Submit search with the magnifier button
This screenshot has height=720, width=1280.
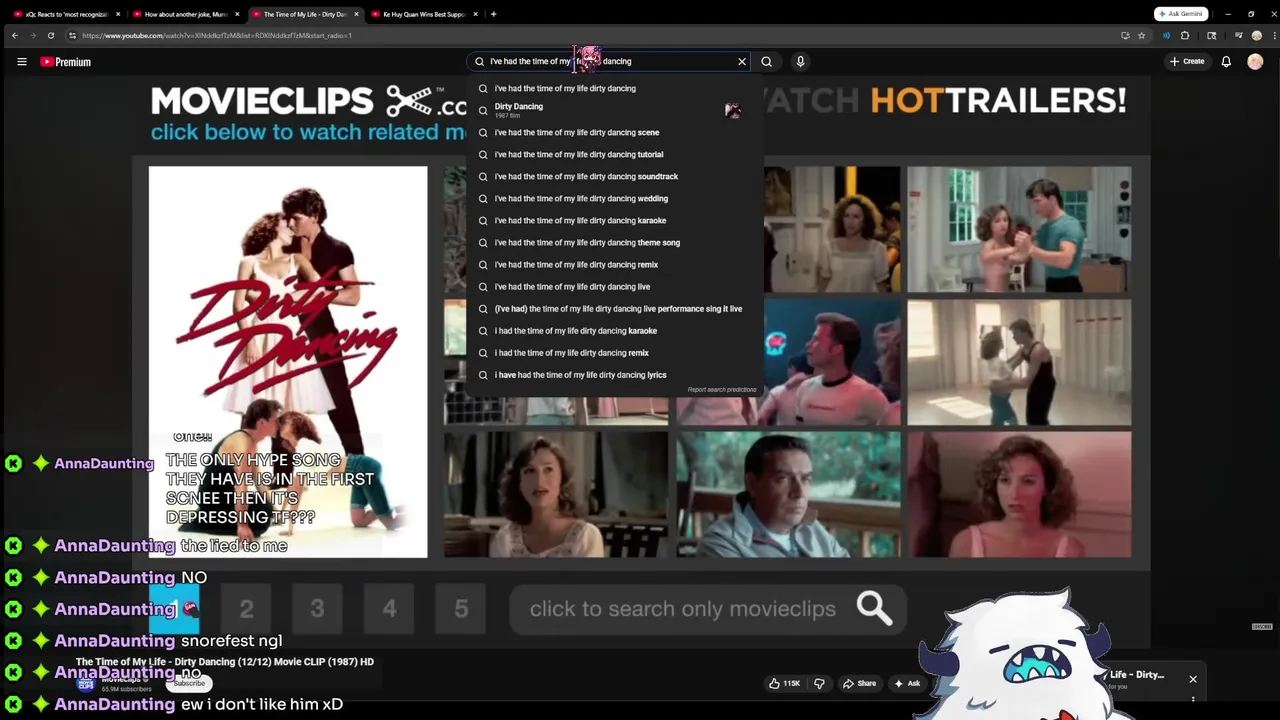767,61
